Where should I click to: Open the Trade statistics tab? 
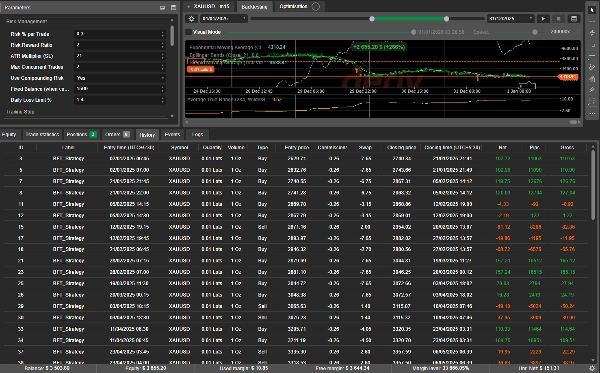[42, 134]
